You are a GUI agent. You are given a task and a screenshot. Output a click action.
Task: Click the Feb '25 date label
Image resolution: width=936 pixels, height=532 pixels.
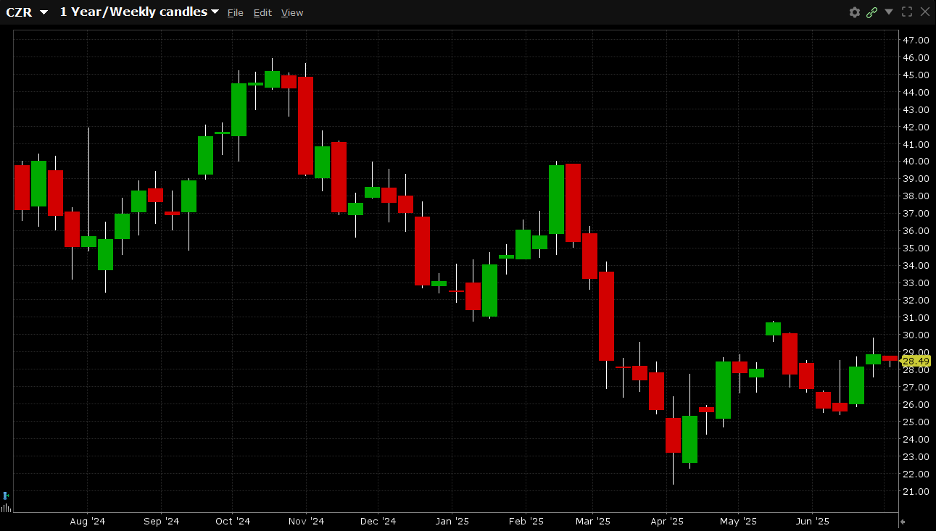(526, 521)
